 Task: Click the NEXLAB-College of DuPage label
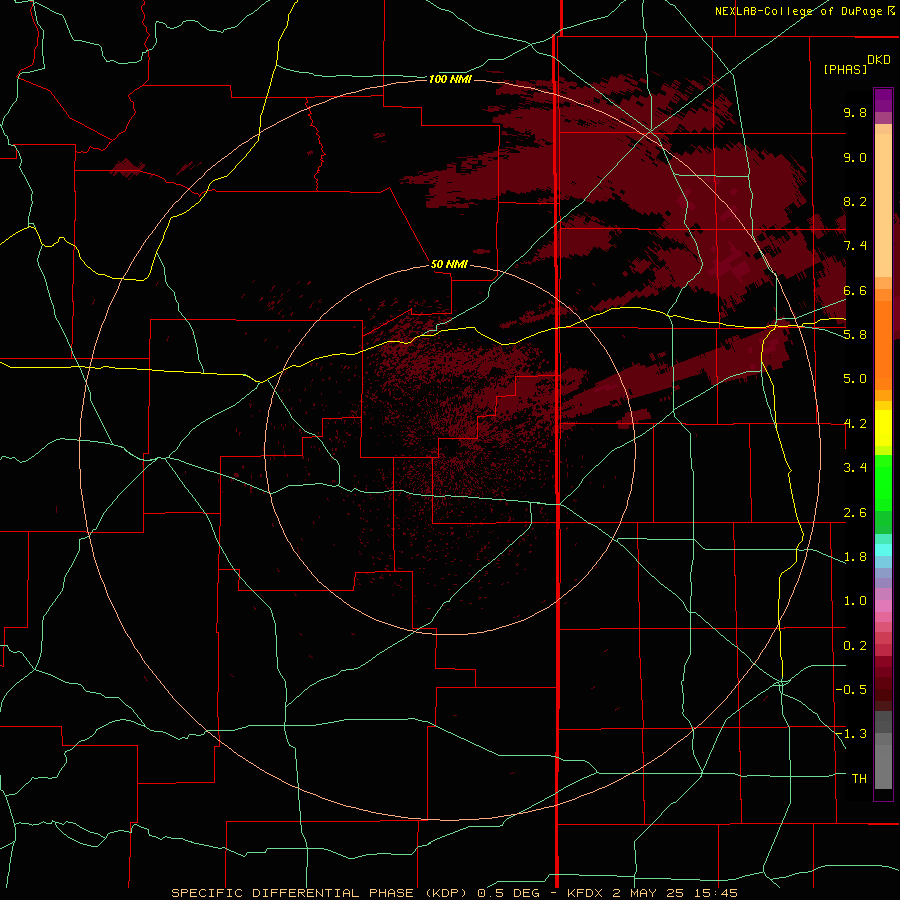(801, 11)
